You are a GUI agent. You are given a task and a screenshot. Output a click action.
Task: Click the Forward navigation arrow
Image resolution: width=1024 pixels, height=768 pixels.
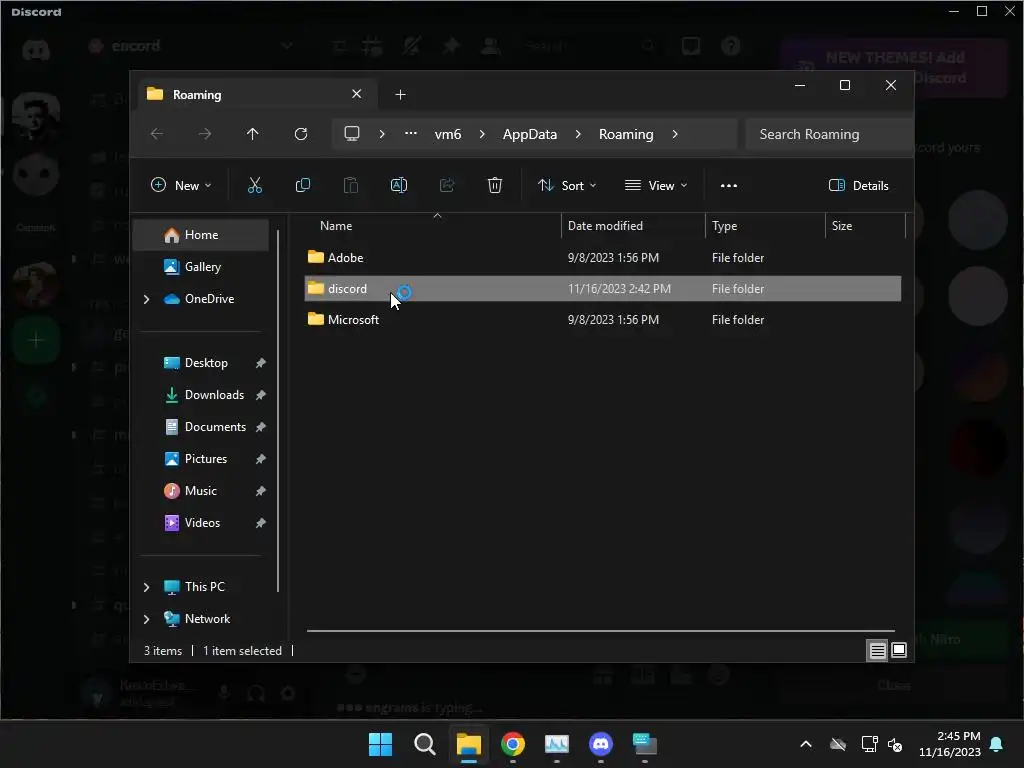(x=204, y=134)
